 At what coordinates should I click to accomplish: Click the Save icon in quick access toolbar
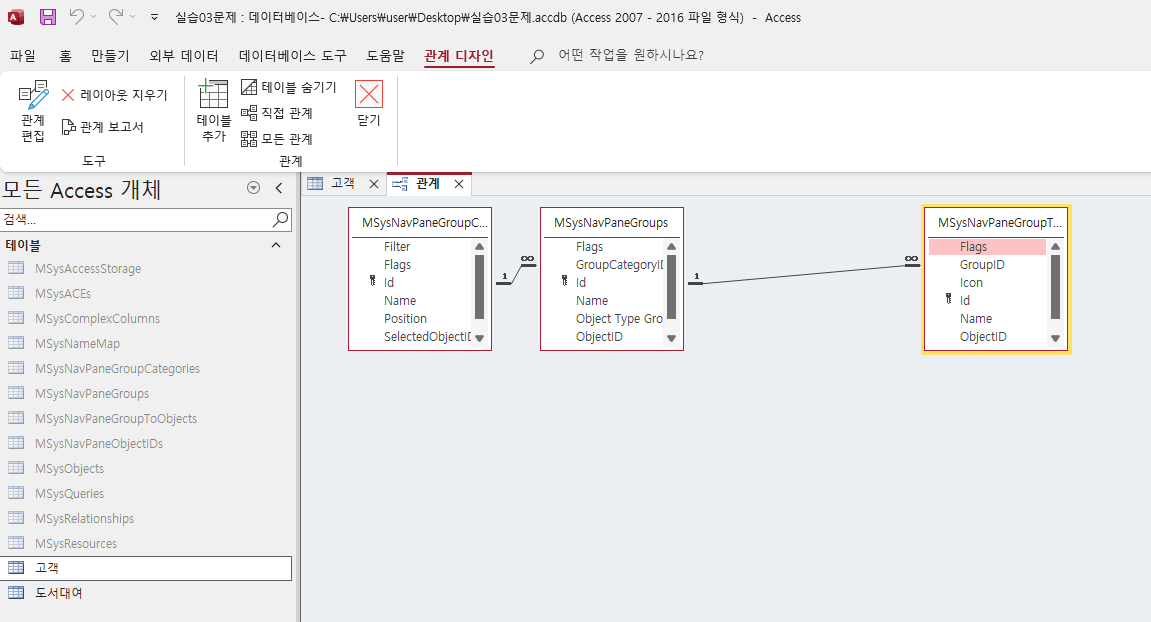48,17
